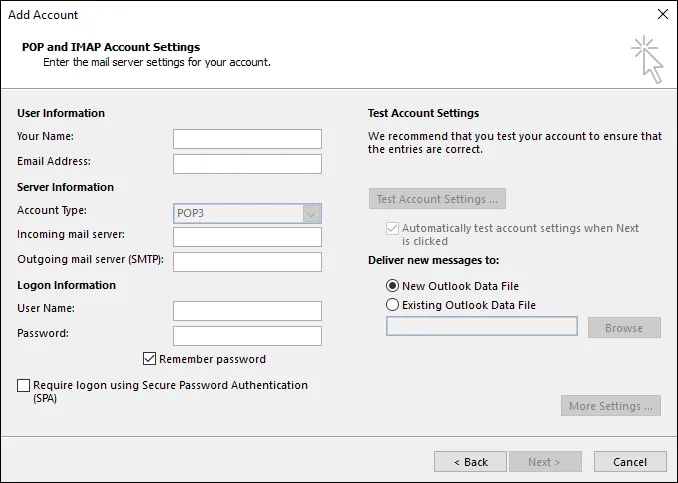Click the Email Address input field
The width and height of the screenshot is (678, 483).
point(247,164)
